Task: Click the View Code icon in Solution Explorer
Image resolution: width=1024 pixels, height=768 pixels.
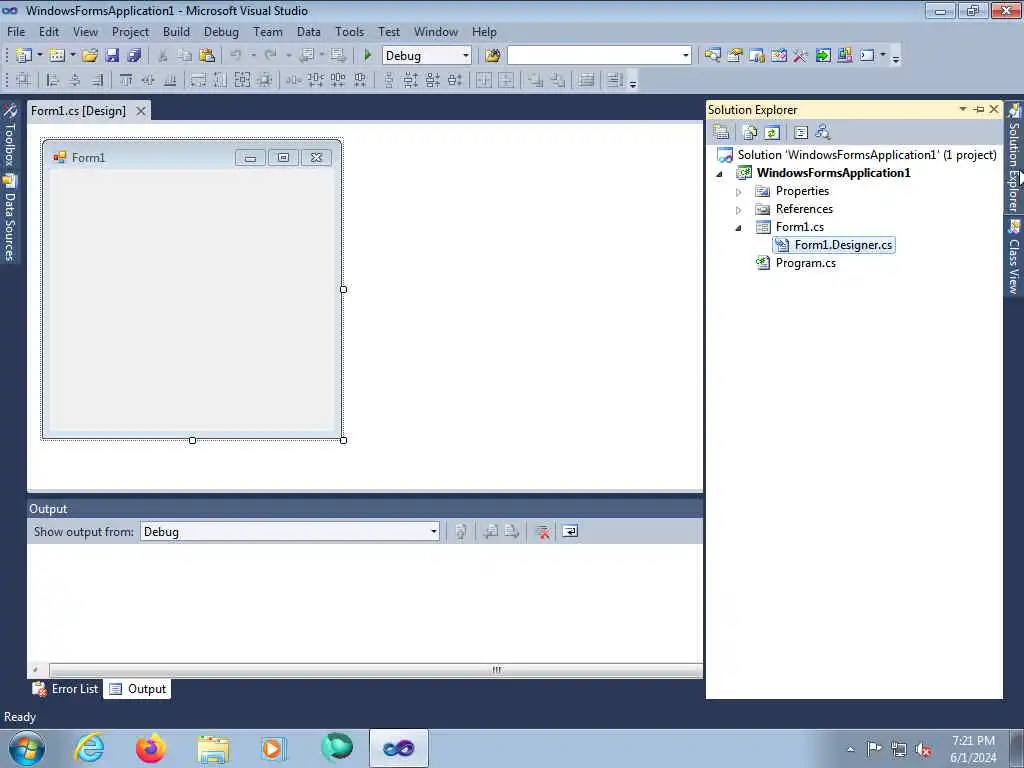Action: [801, 133]
